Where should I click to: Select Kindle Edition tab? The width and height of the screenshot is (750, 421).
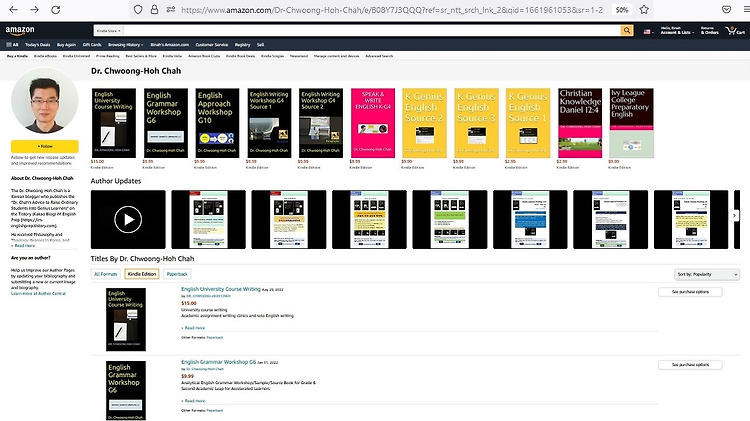coord(142,274)
